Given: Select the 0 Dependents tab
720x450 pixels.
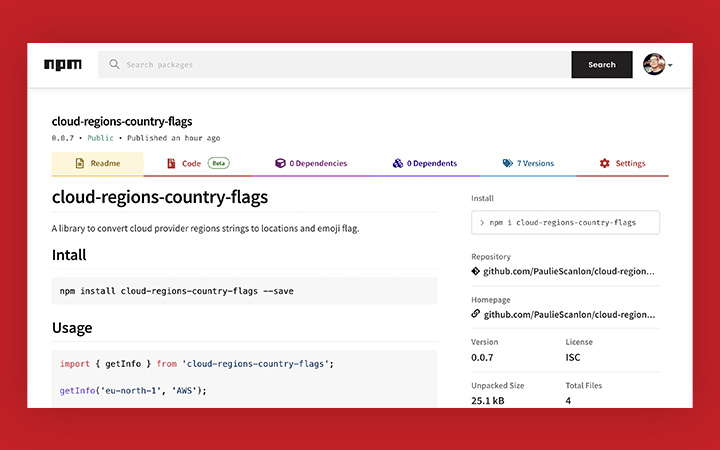Looking at the screenshot, I should pos(425,163).
